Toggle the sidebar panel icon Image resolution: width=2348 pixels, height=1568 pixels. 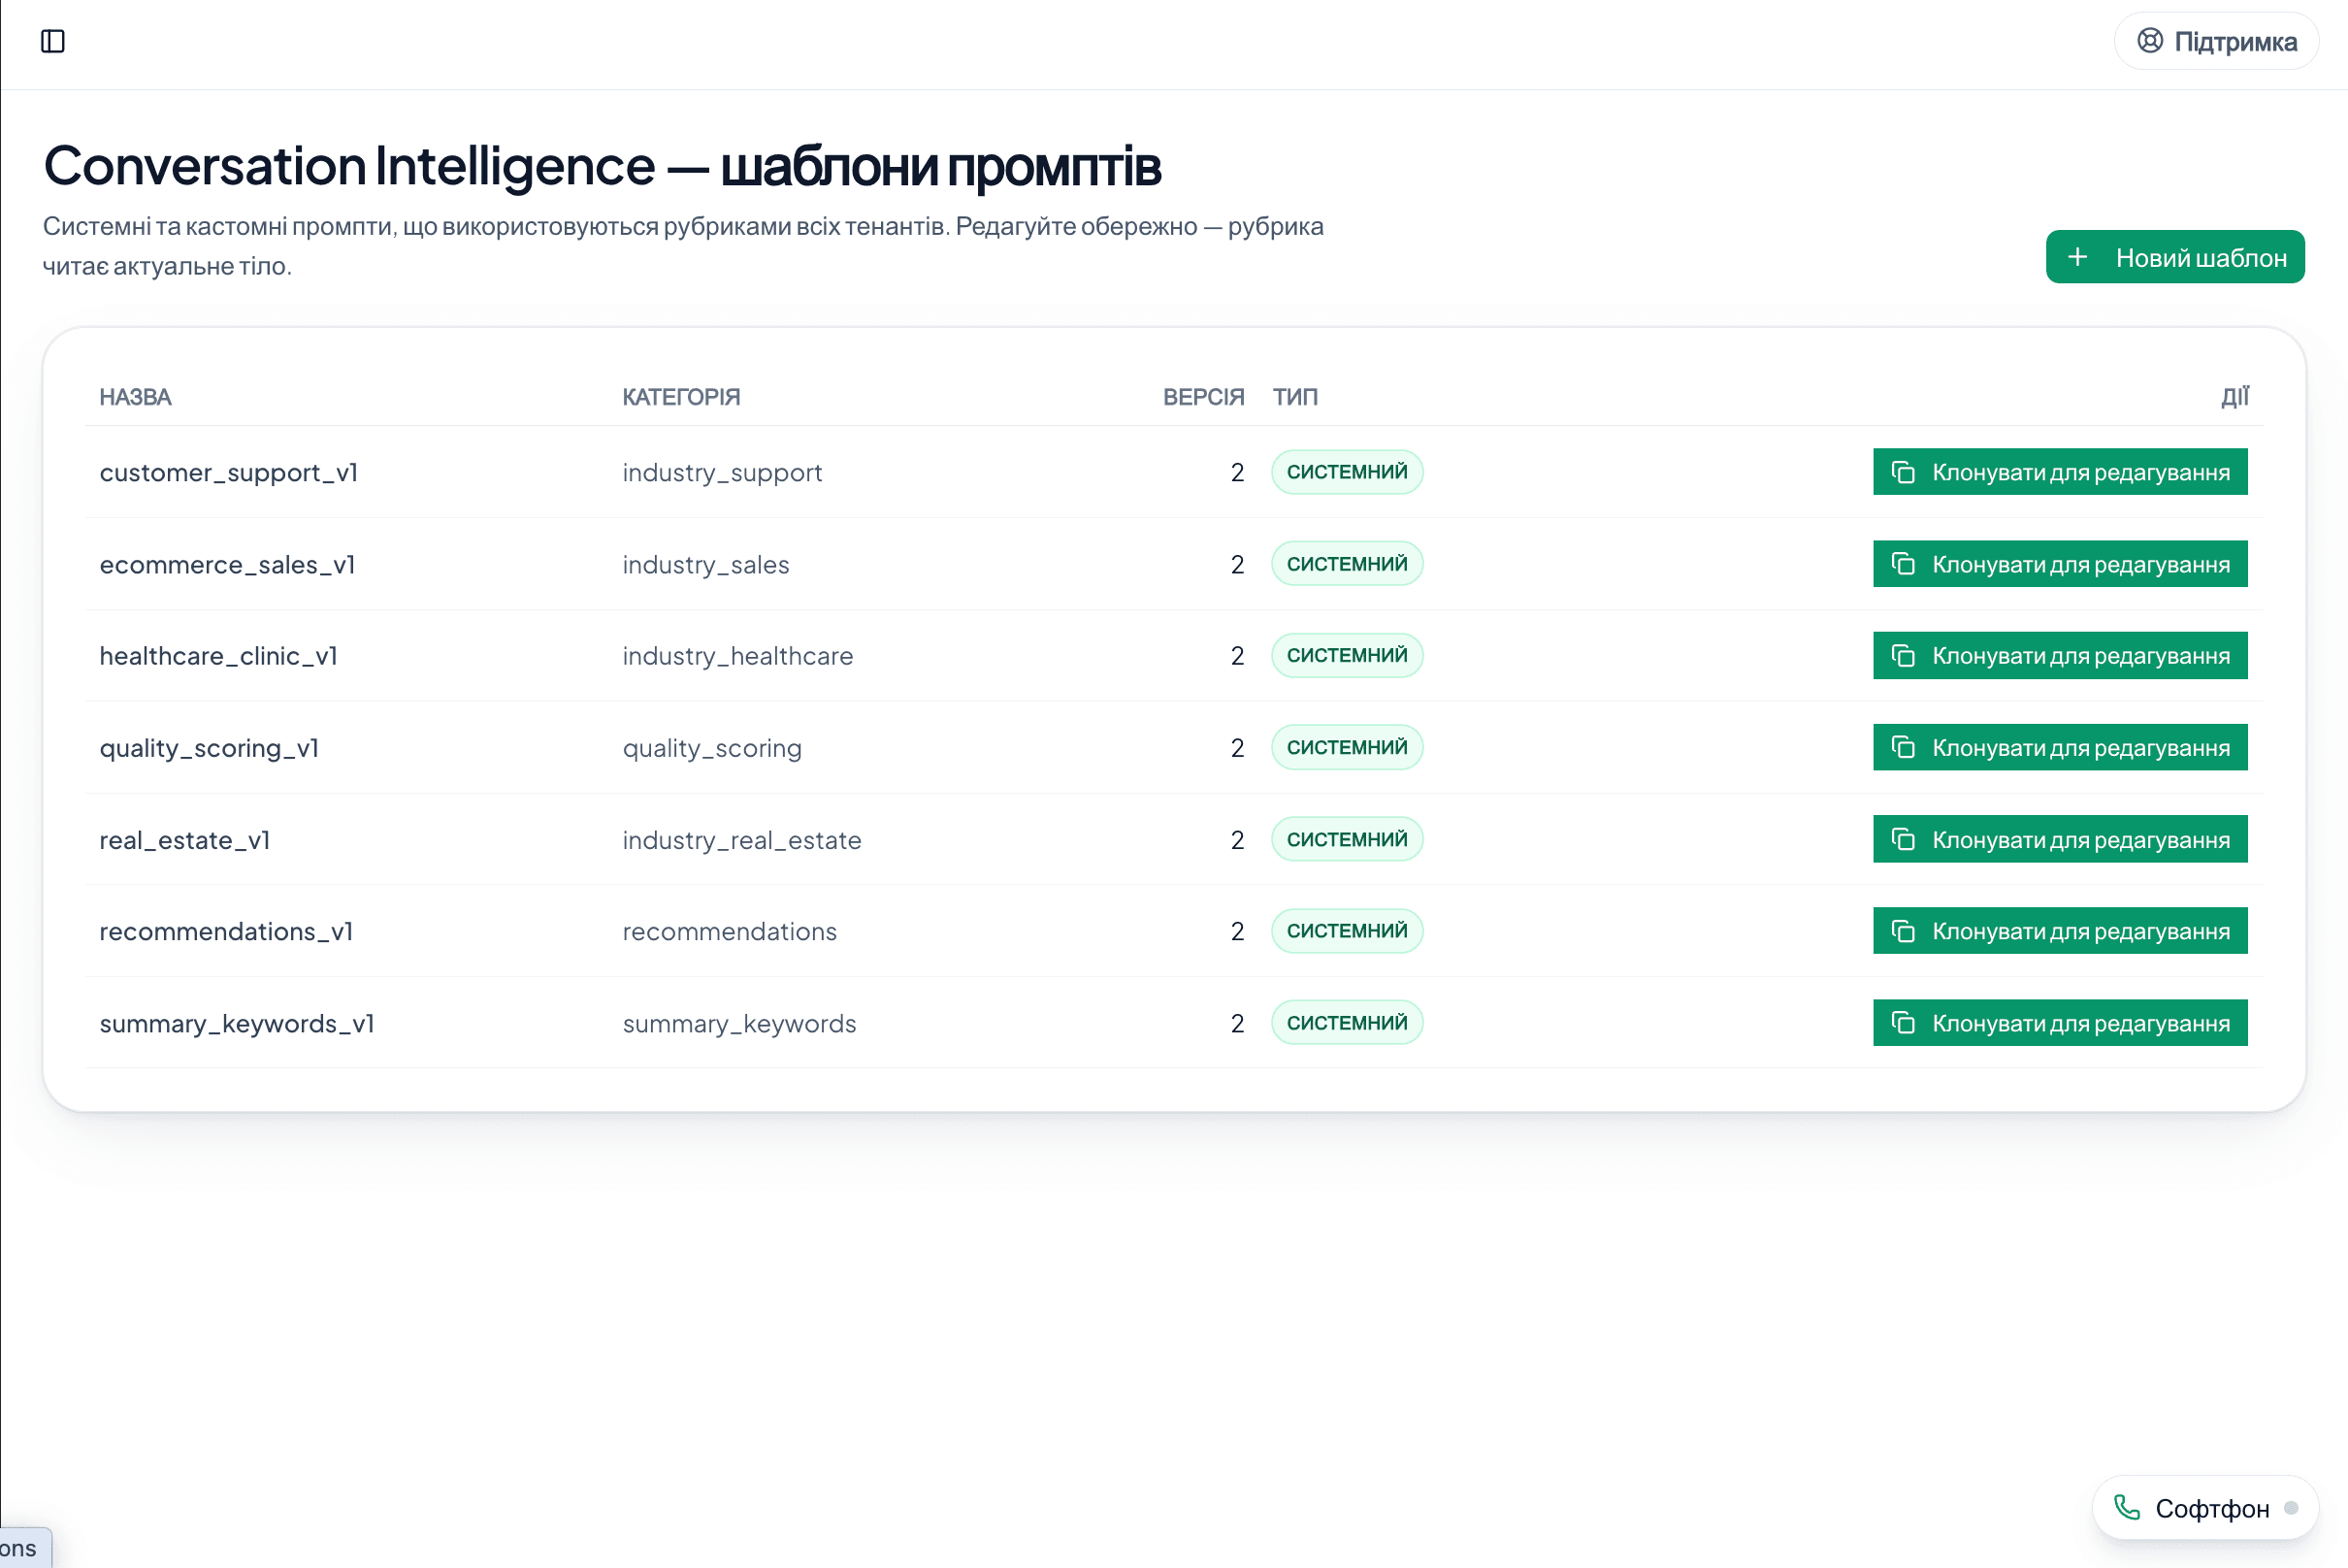[53, 41]
